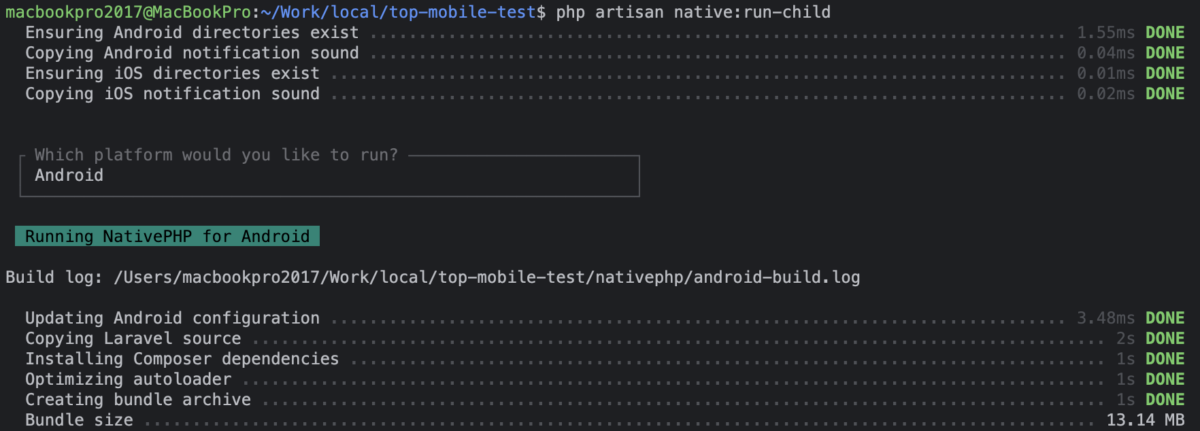
Task: Click the 'Creating bundle archive' line
Action: click(138, 400)
